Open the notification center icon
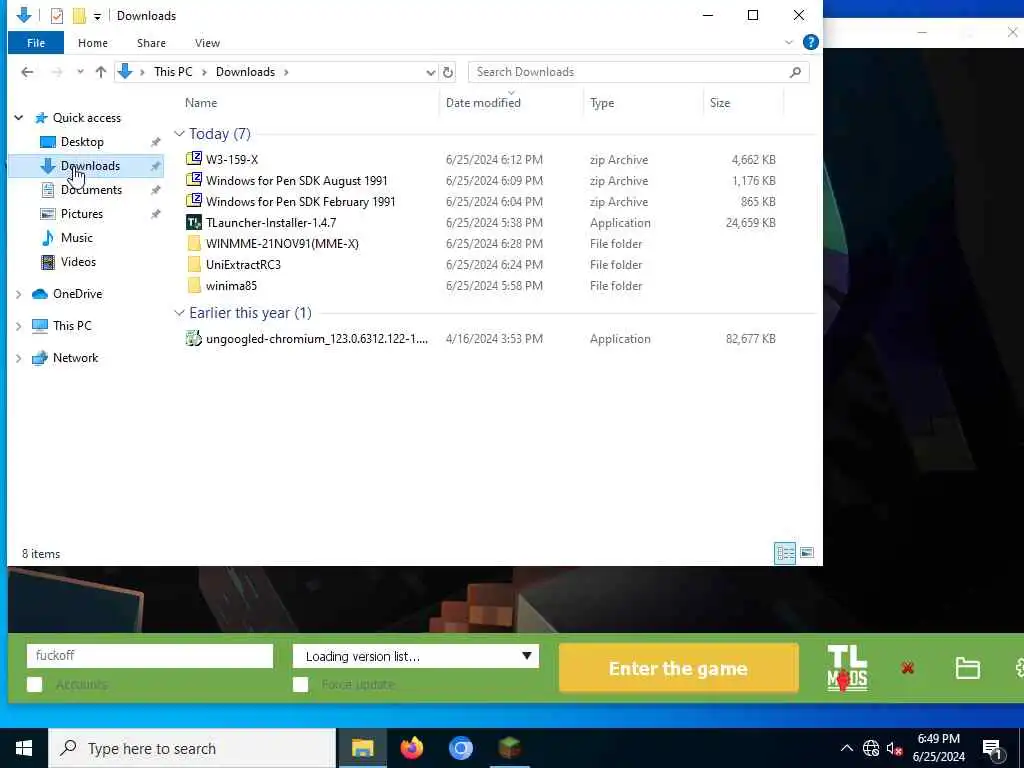The height and width of the screenshot is (768, 1024). coord(993,748)
